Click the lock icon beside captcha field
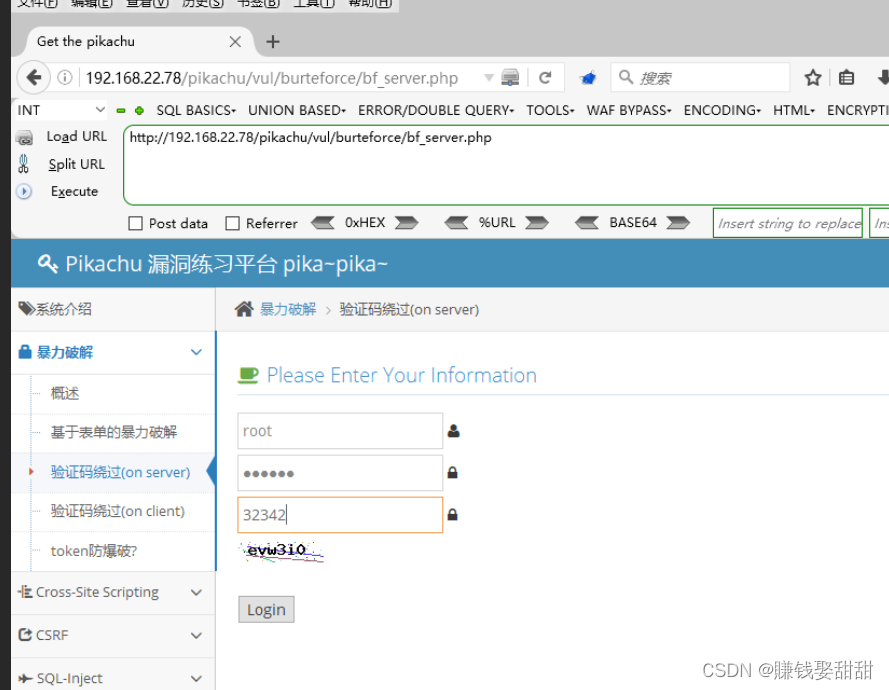 452,514
